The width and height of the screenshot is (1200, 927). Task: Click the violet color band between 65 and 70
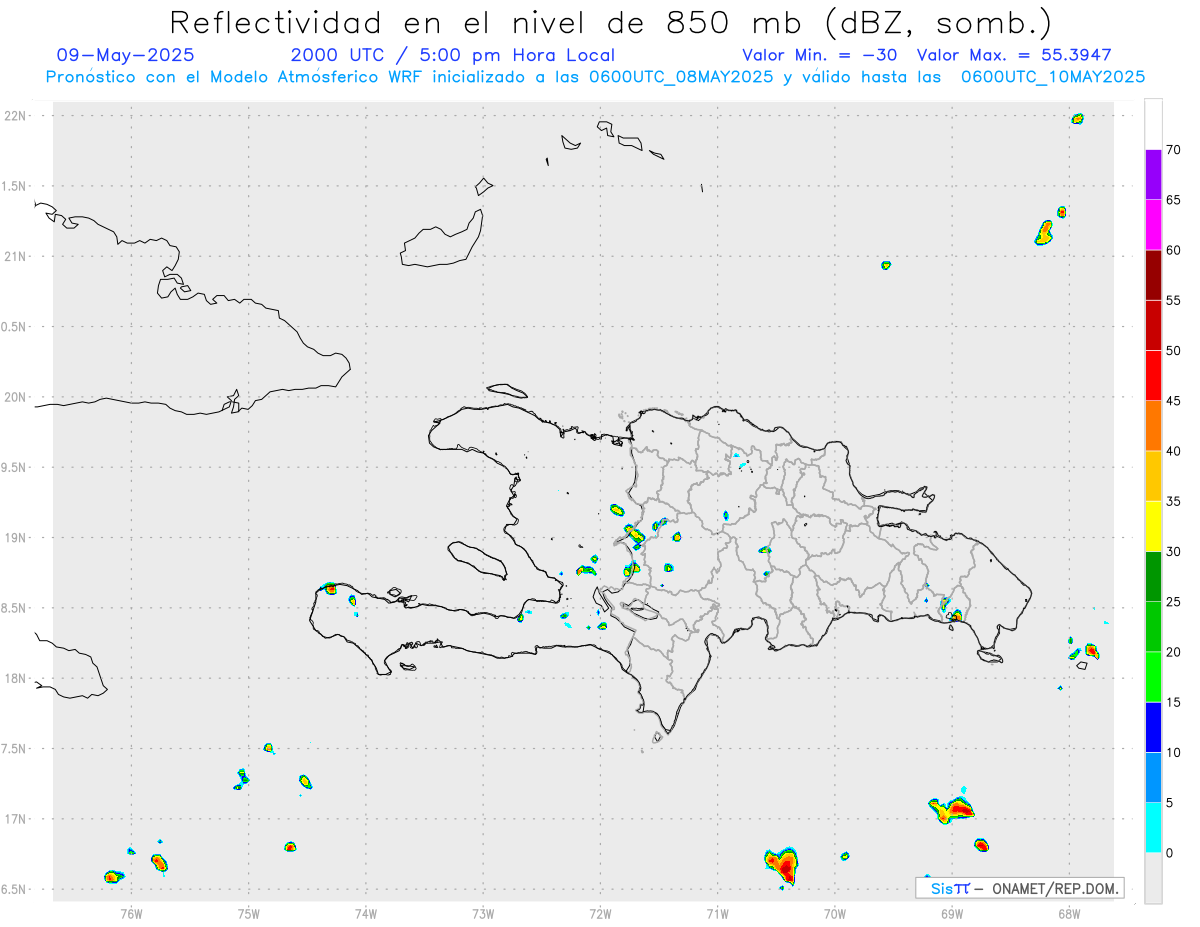[1153, 174]
